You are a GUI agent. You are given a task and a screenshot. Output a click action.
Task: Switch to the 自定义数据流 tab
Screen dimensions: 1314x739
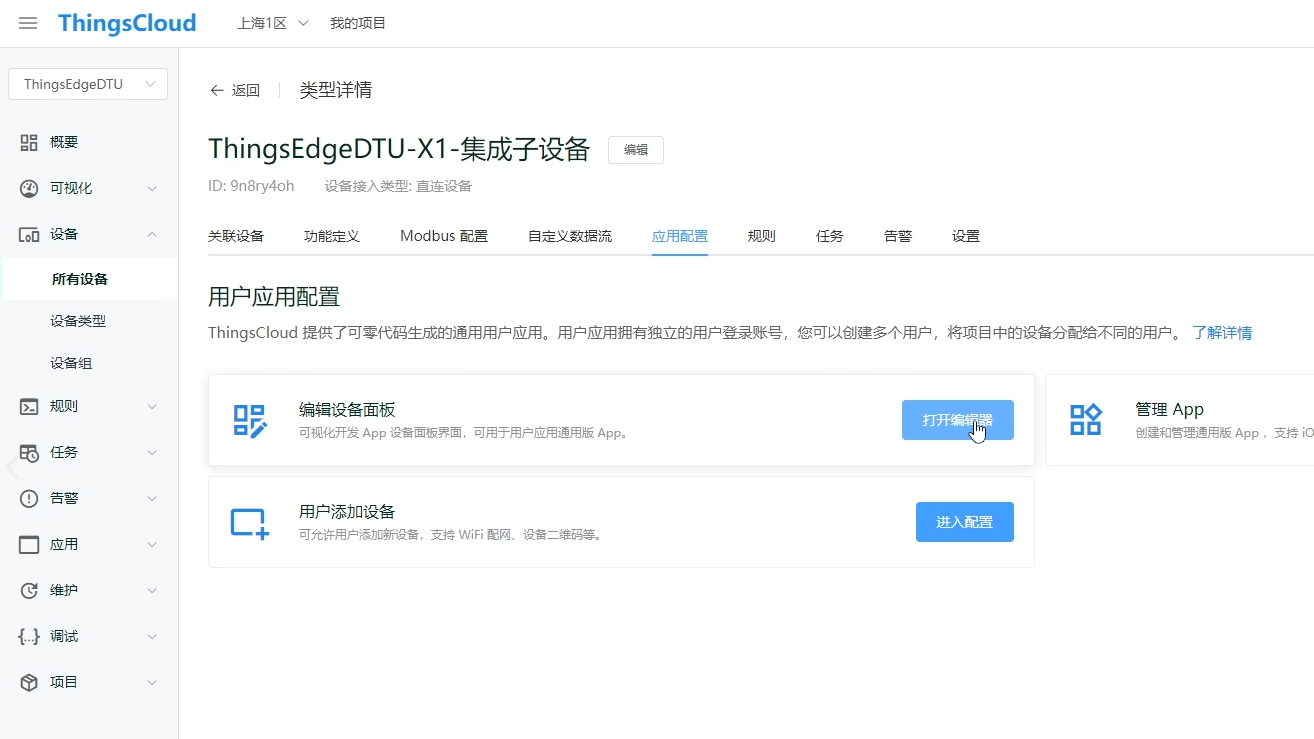coord(570,236)
